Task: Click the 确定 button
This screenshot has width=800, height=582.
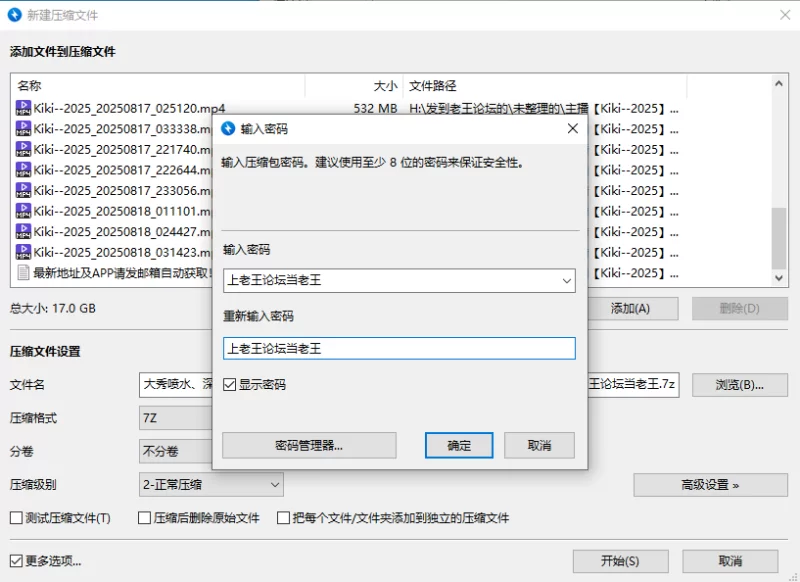Action: 459,445
